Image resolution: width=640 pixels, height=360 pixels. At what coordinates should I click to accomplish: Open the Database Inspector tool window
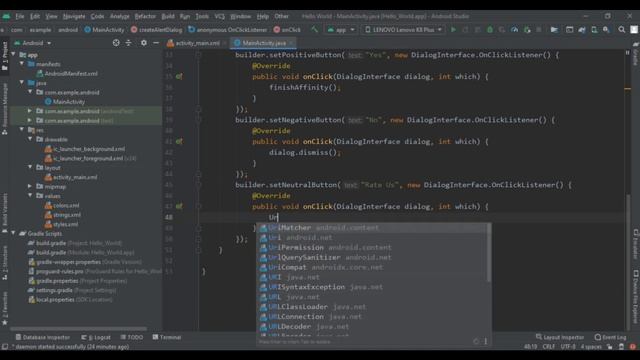pos(42,337)
